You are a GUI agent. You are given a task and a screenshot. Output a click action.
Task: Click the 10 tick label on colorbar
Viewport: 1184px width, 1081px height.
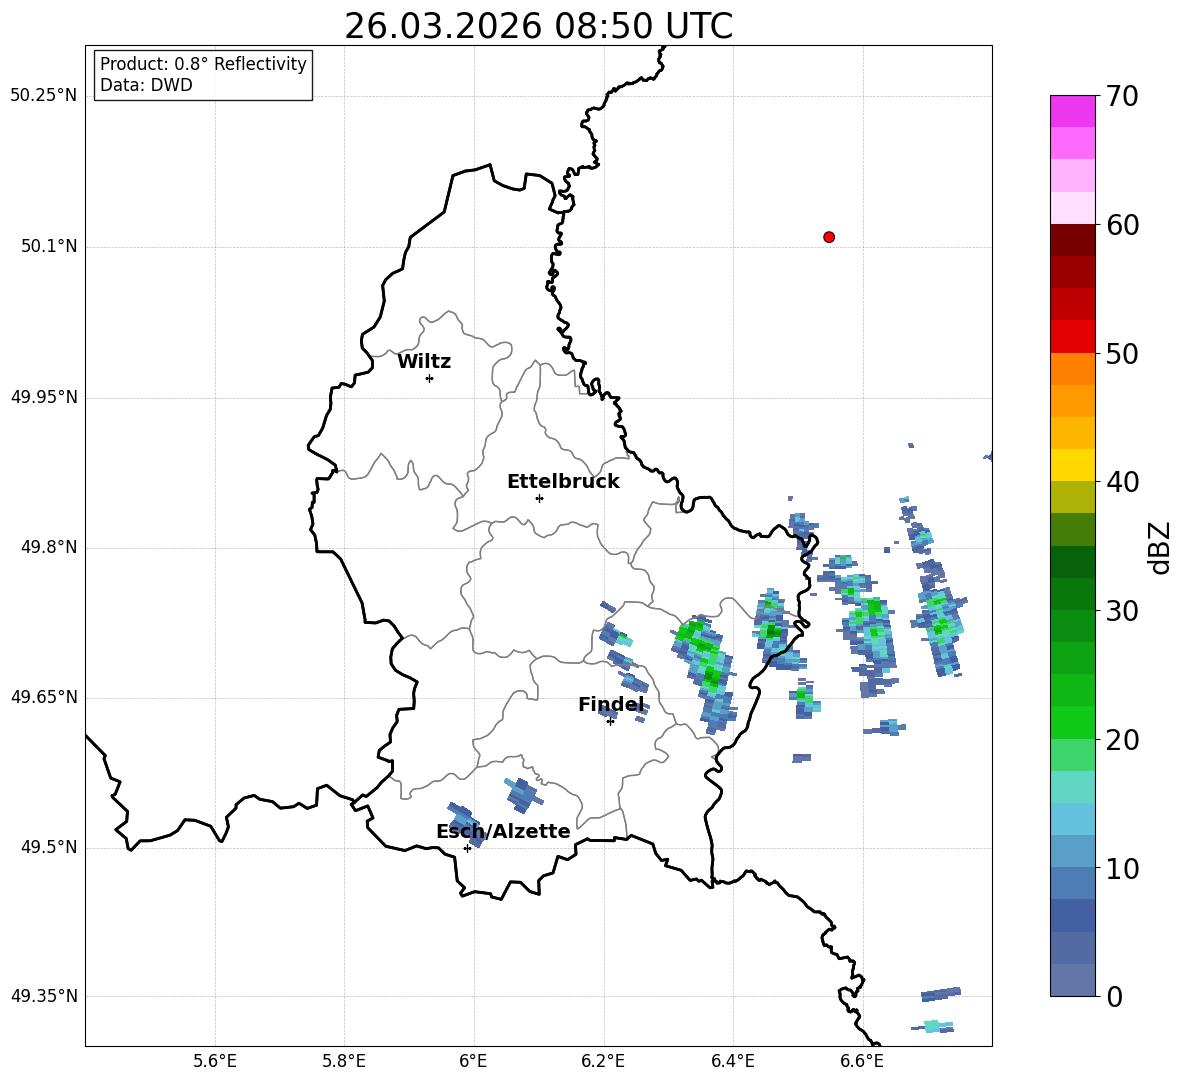(1122, 868)
